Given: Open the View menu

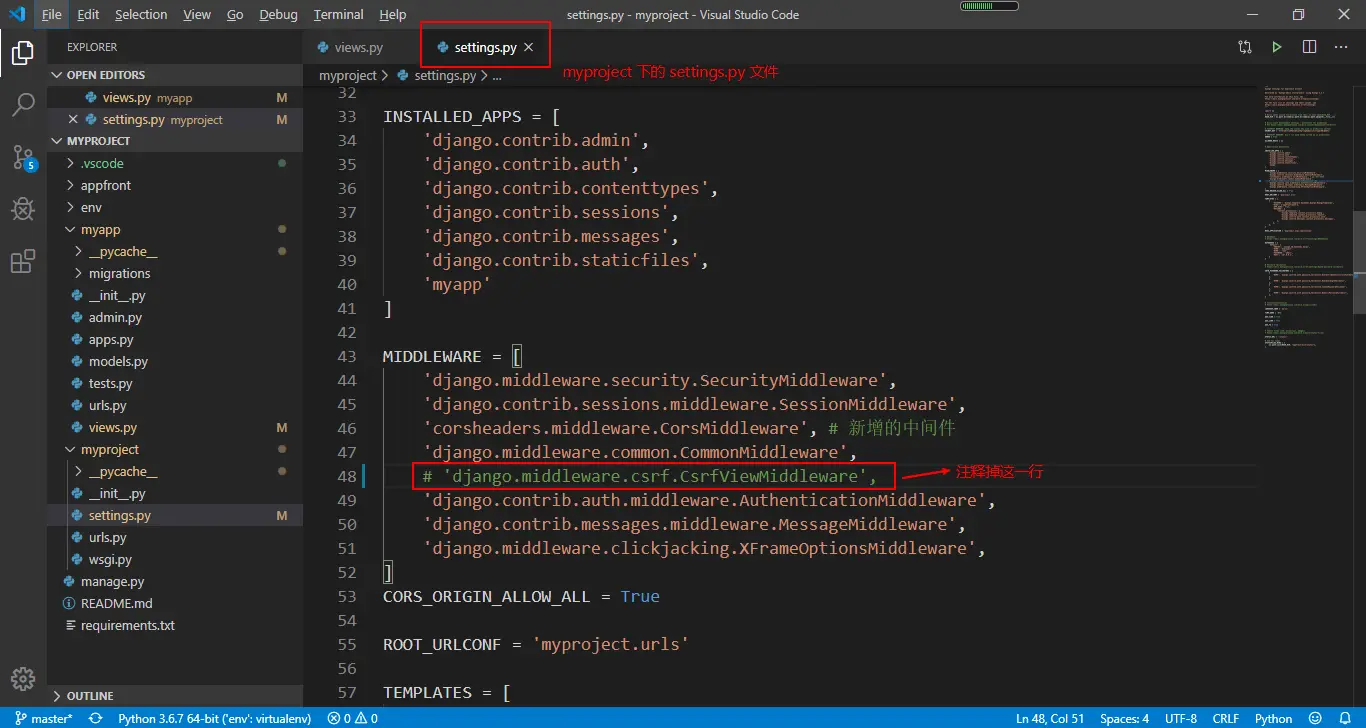Looking at the screenshot, I should click(197, 15).
